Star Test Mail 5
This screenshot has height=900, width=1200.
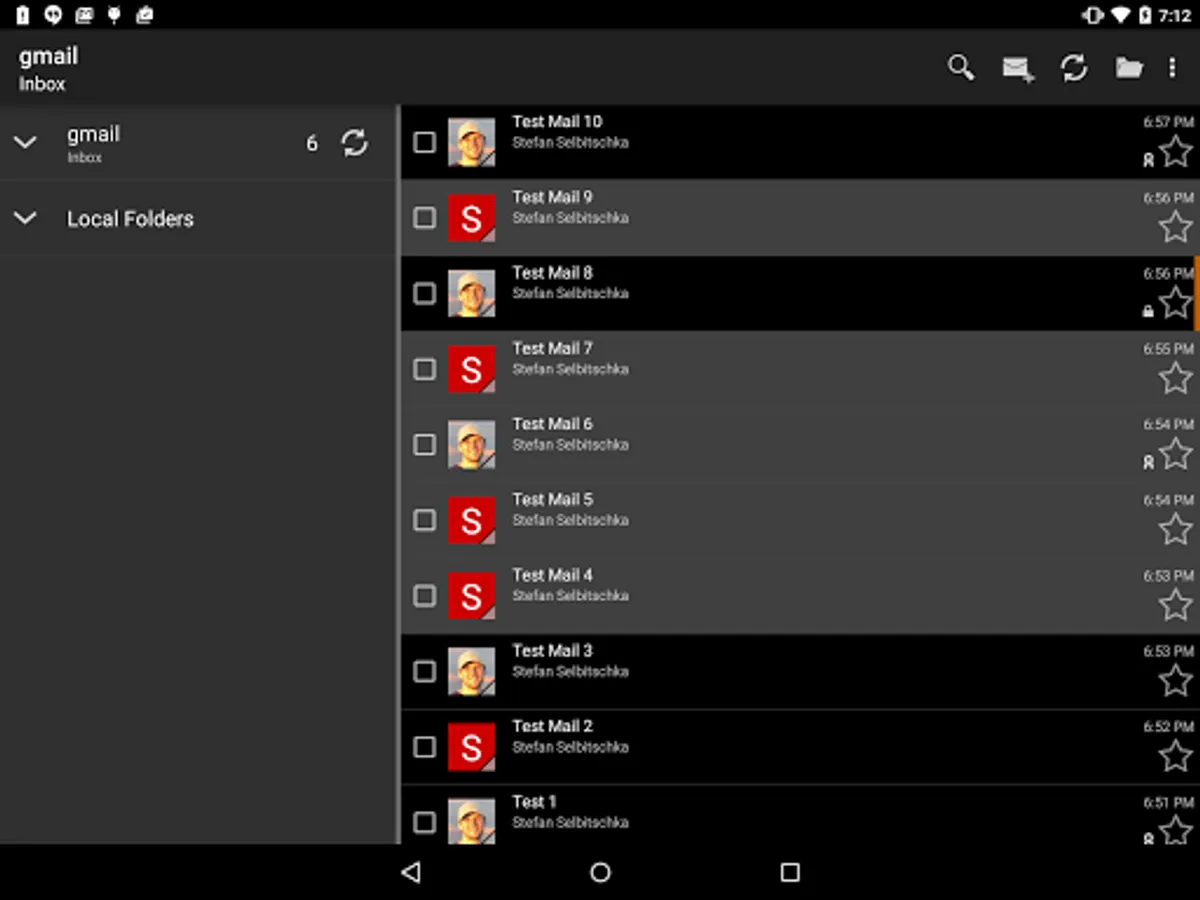(x=1176, y=530)
